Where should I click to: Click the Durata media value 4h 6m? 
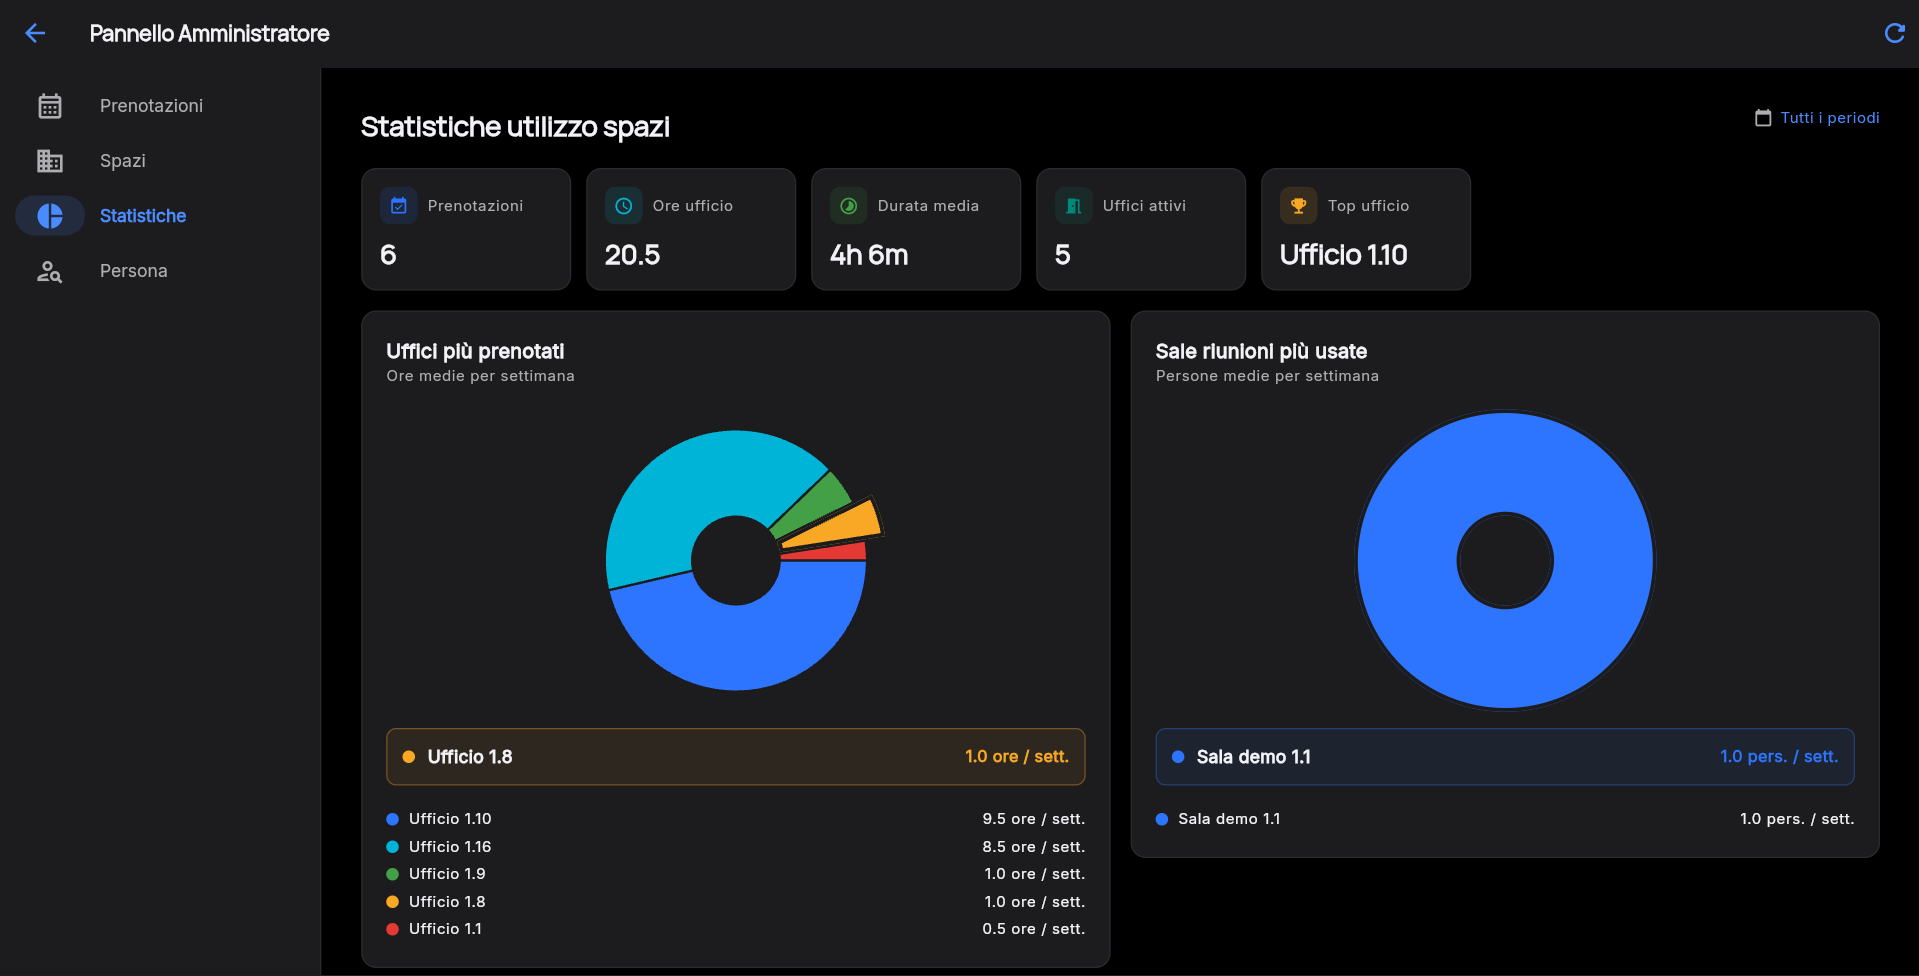869,255
